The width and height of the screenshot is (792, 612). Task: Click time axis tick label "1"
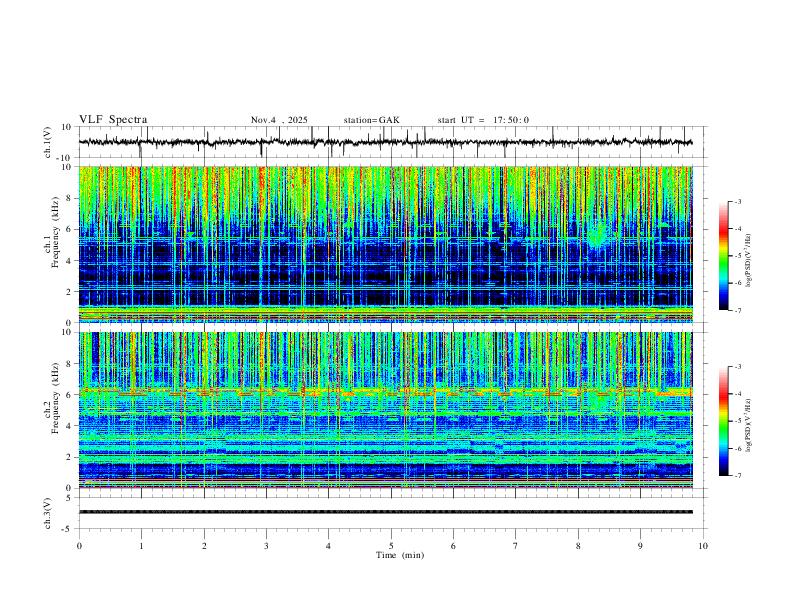tap(141, 546)
